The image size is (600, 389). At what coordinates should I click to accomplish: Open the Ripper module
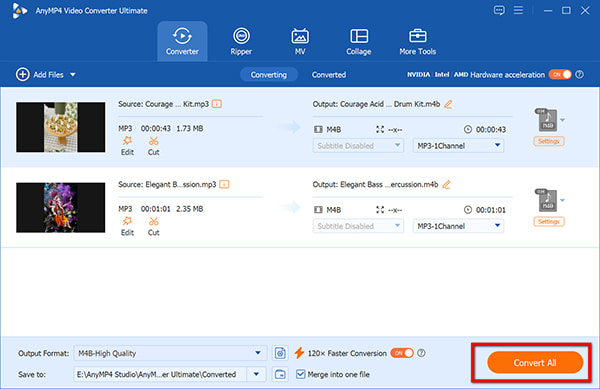241,41
